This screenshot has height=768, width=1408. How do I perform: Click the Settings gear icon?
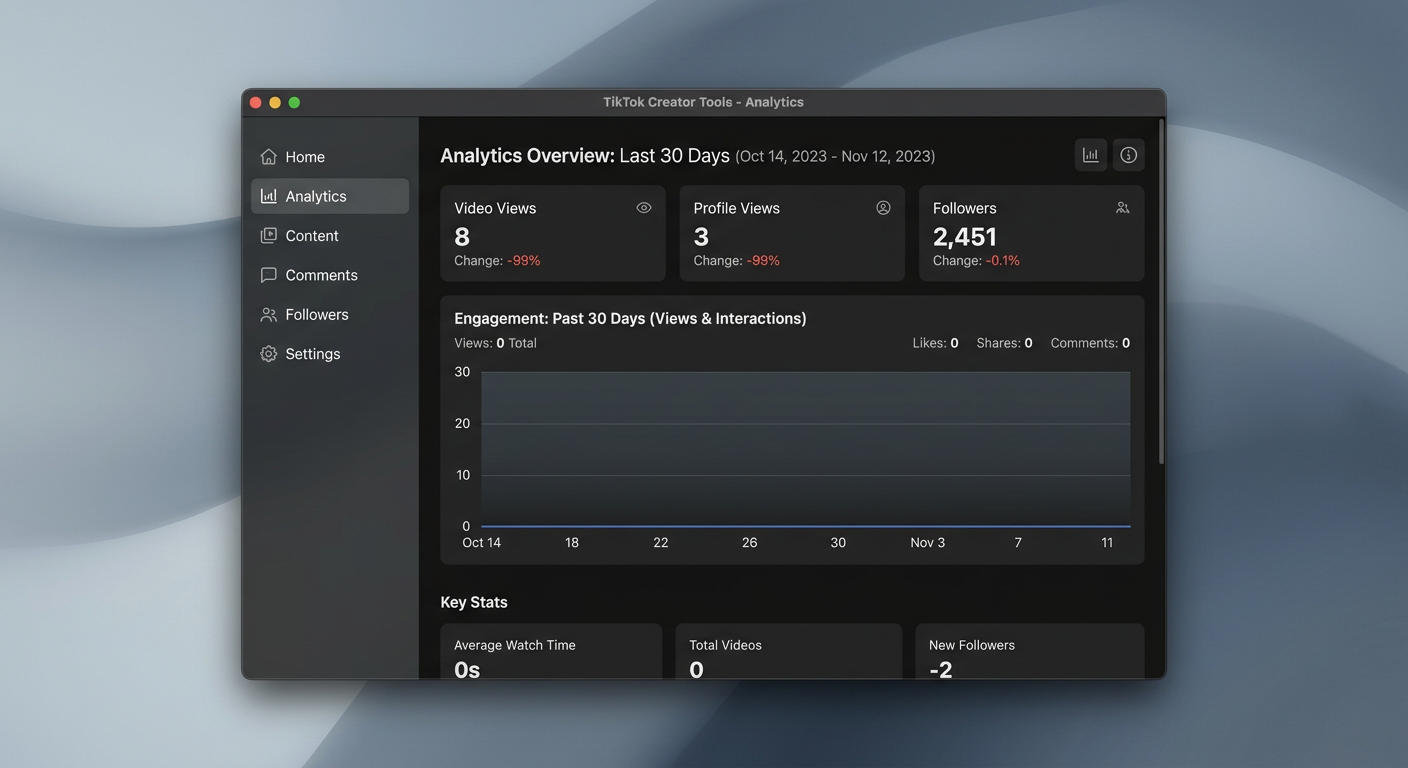[268, 354]
